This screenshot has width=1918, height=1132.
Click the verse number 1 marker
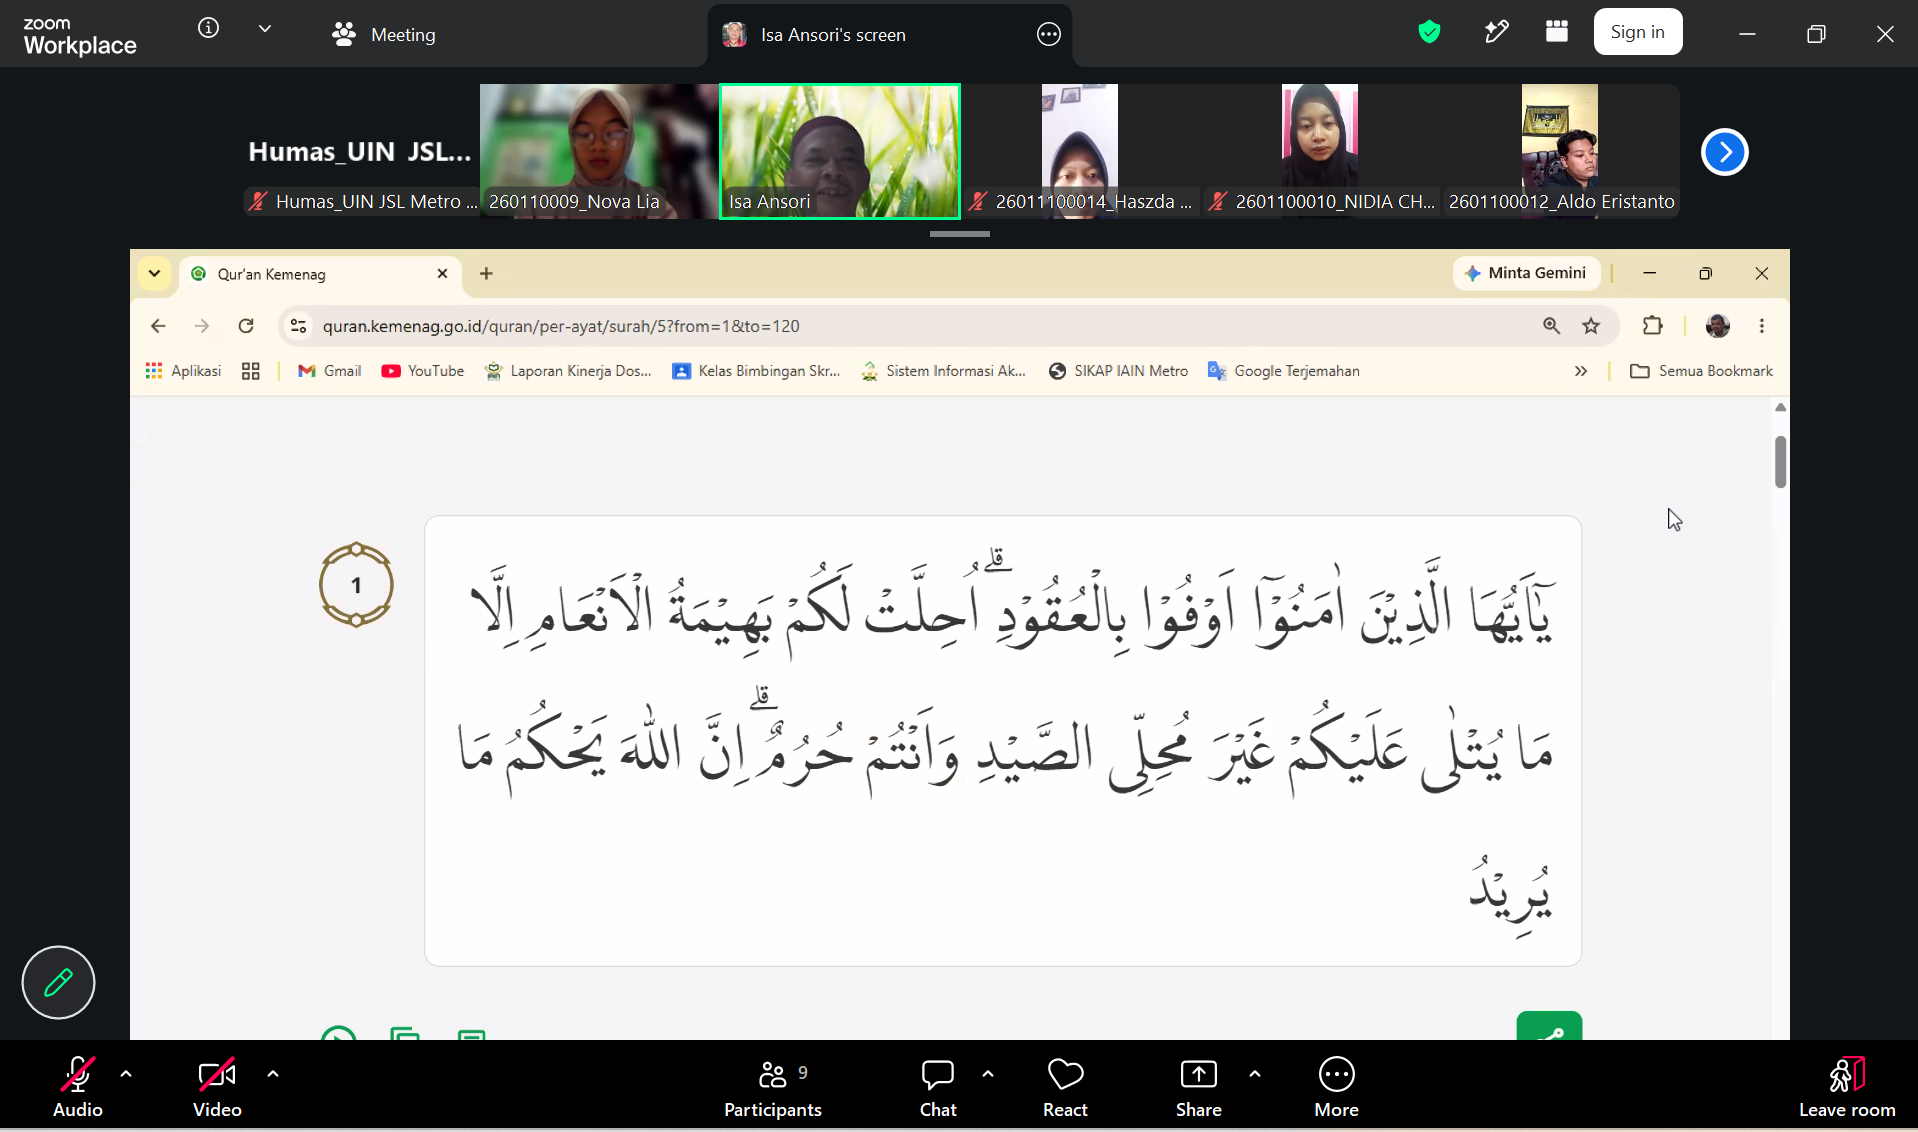356,585
